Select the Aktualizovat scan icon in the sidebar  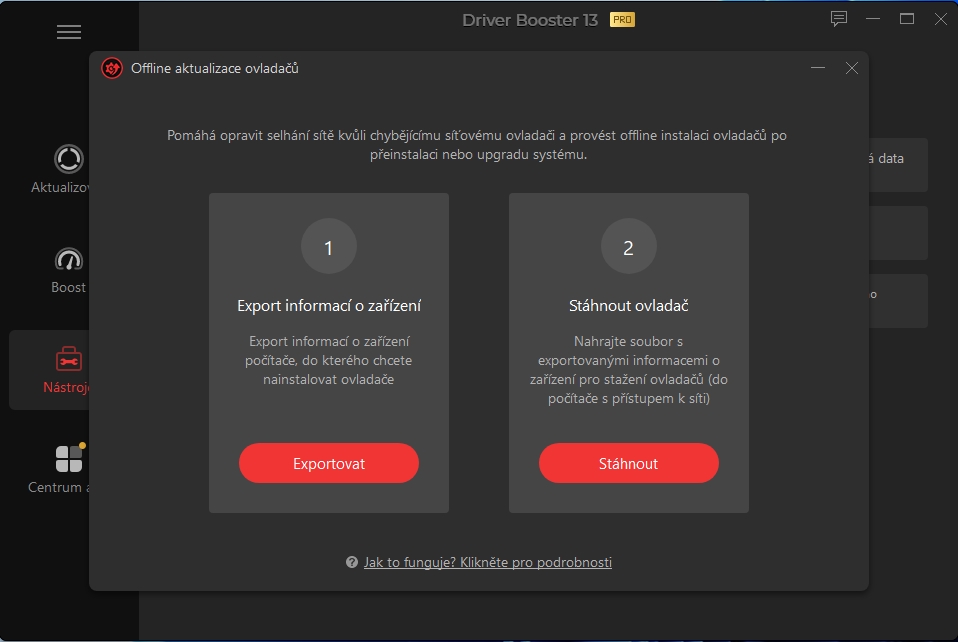[x=69, y=159]
